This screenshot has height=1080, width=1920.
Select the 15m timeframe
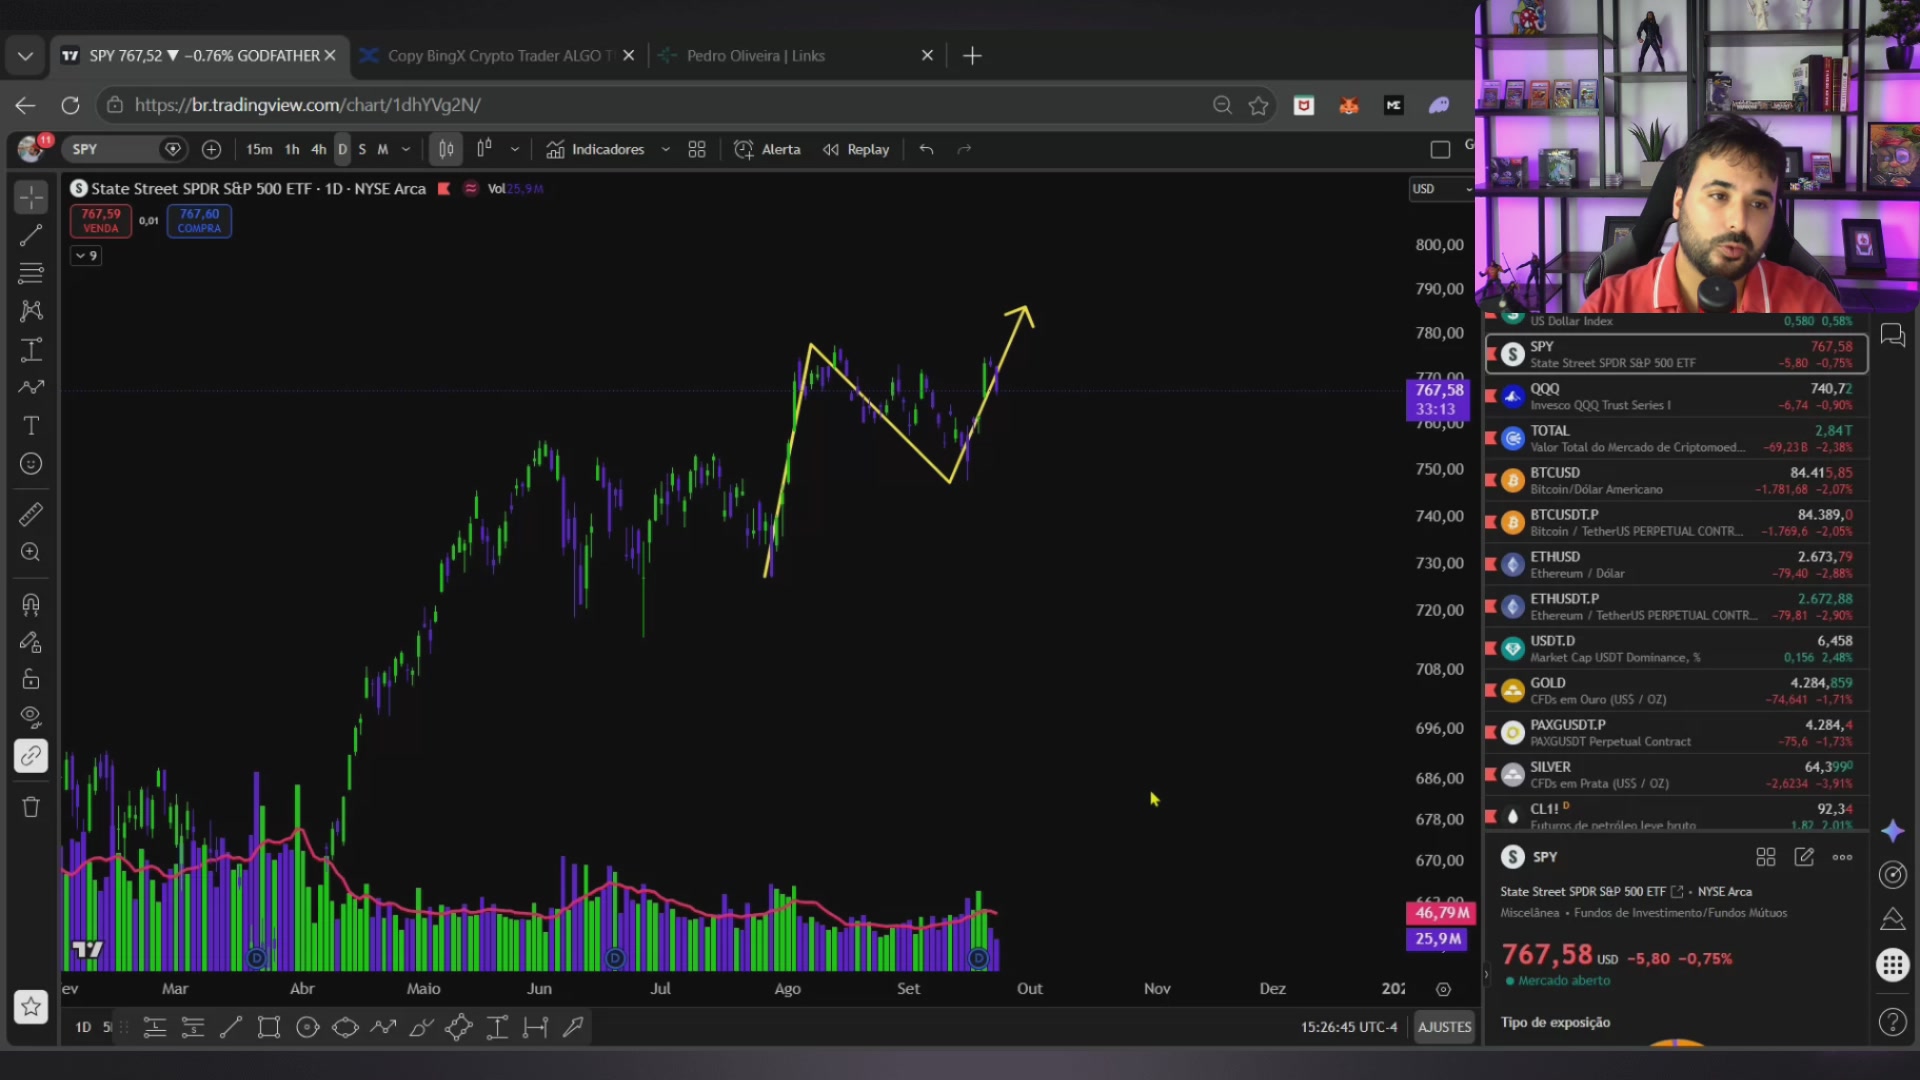pos(259,149)
